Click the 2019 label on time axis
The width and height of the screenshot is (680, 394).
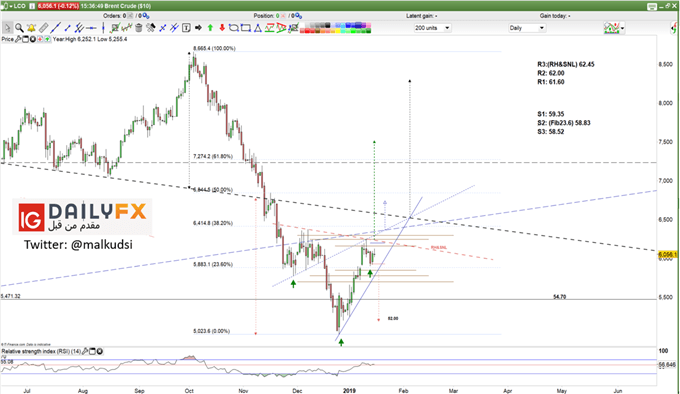[349, 391]
